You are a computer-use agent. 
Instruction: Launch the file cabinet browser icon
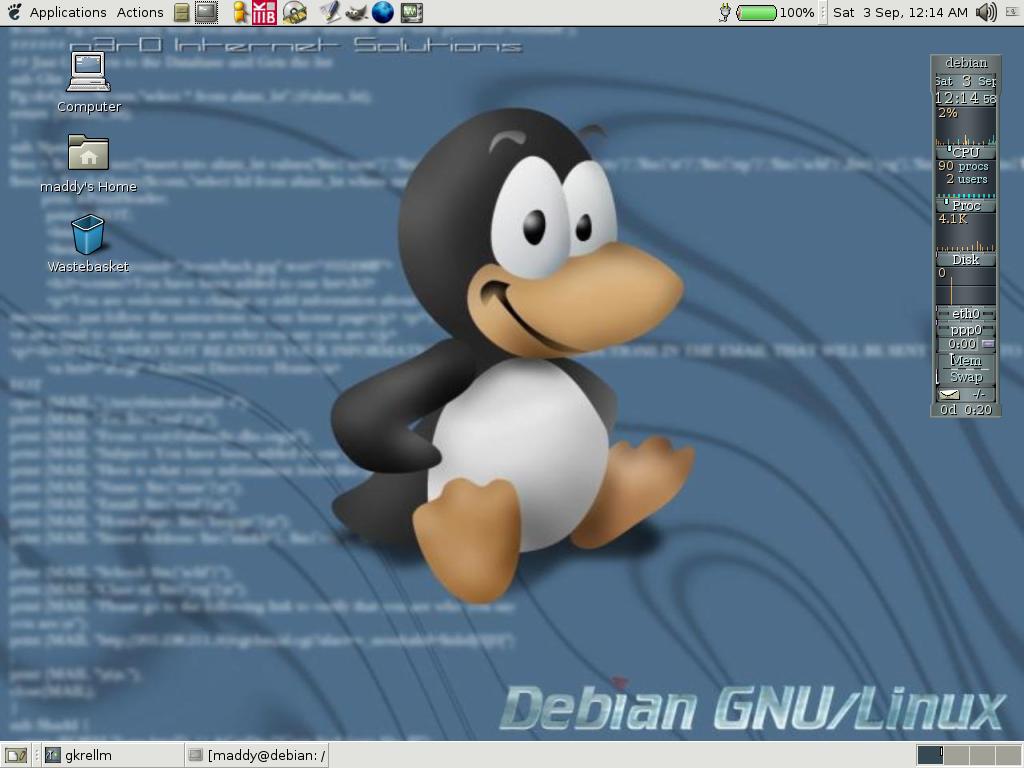[182, 12]
